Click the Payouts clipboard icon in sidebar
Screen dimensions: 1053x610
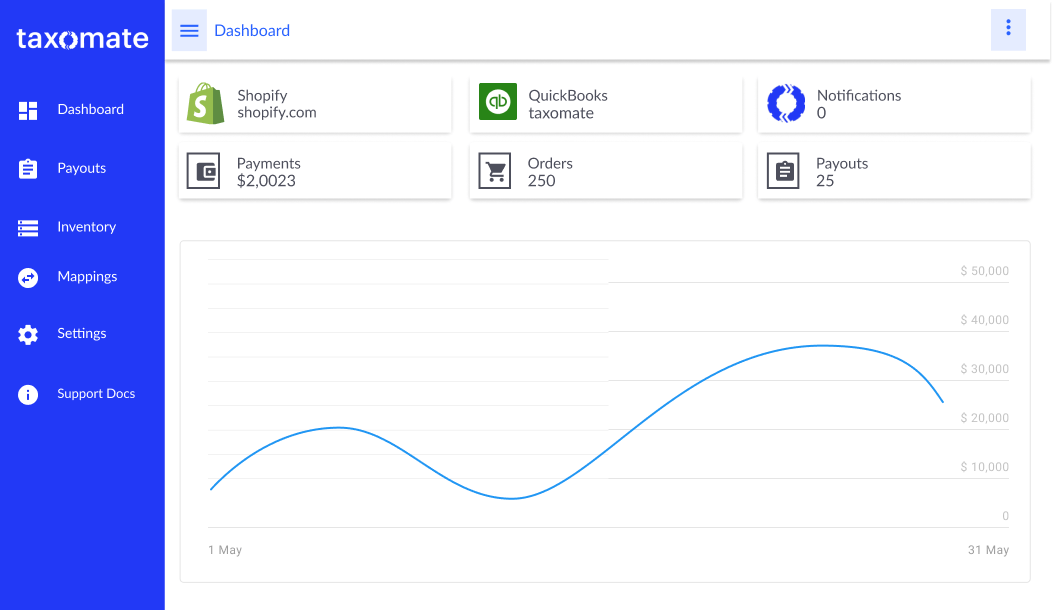(28, 169)
